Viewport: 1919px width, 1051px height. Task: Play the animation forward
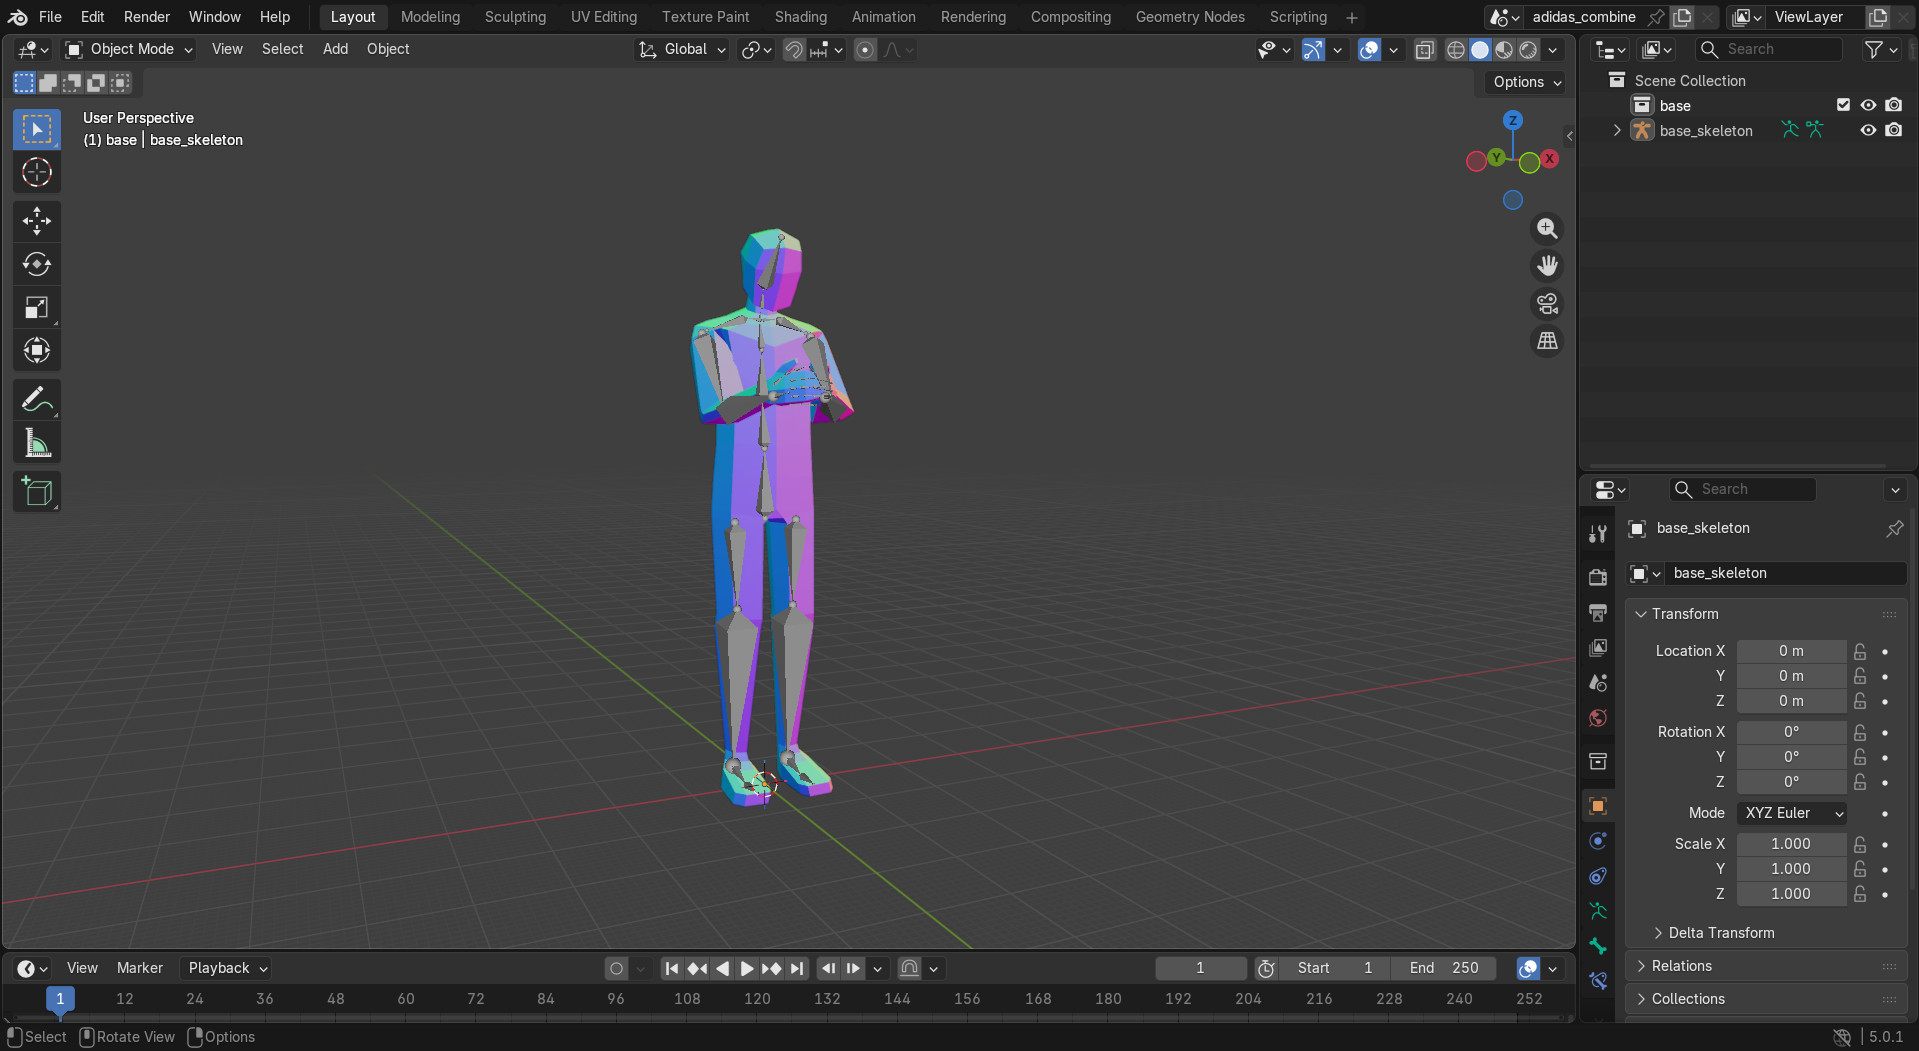point(746,968)
